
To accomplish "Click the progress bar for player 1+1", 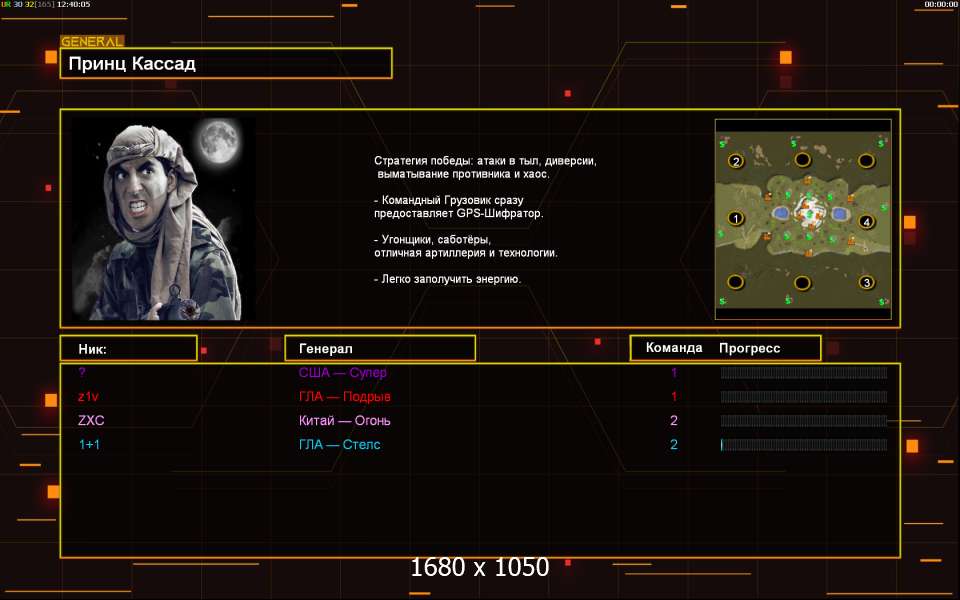I will coord(804,445).
